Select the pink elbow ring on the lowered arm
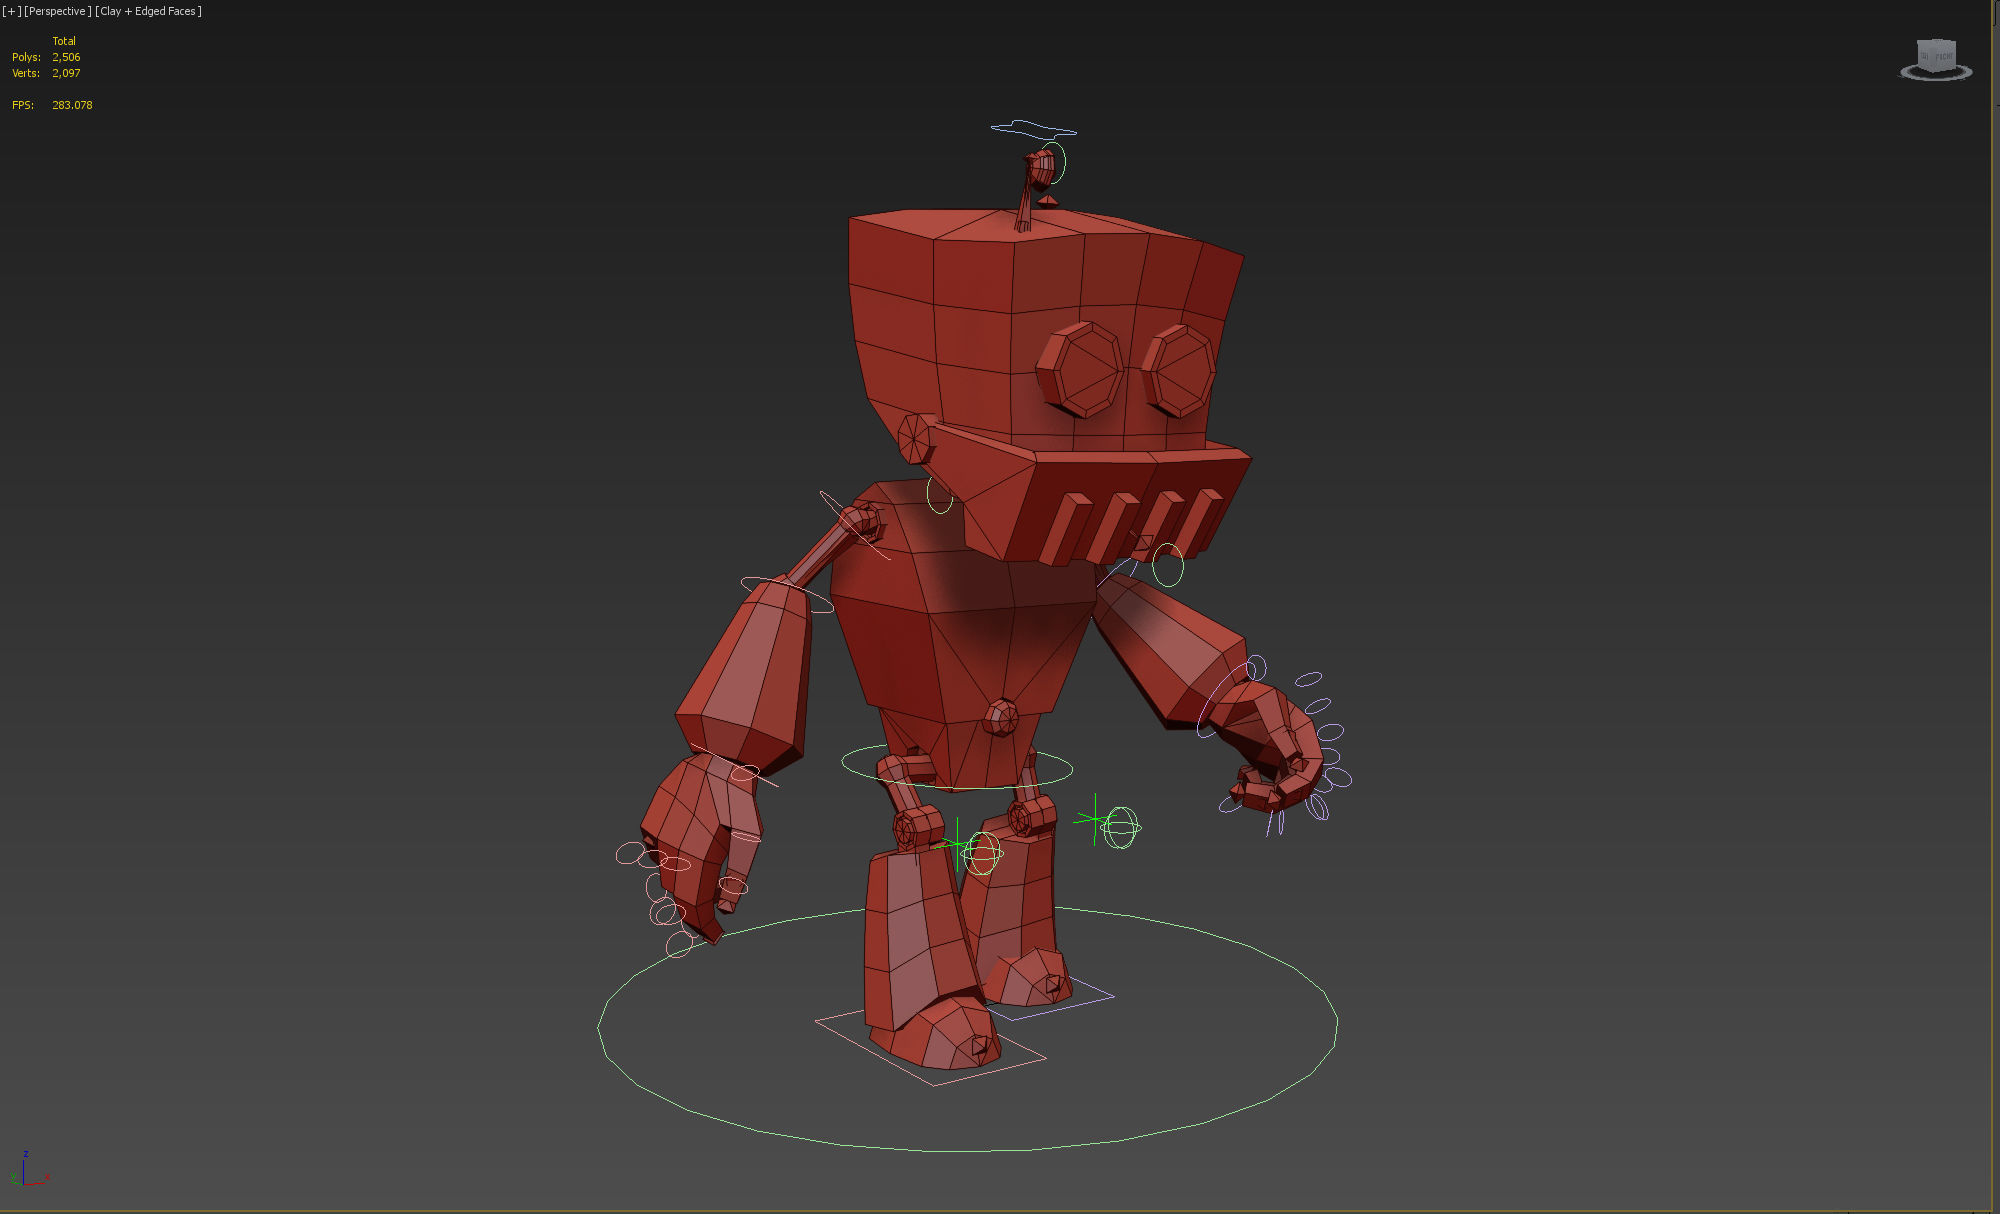Image resolution: width=2000 pixels, height=1214 pixels. (x=787, y=593)
